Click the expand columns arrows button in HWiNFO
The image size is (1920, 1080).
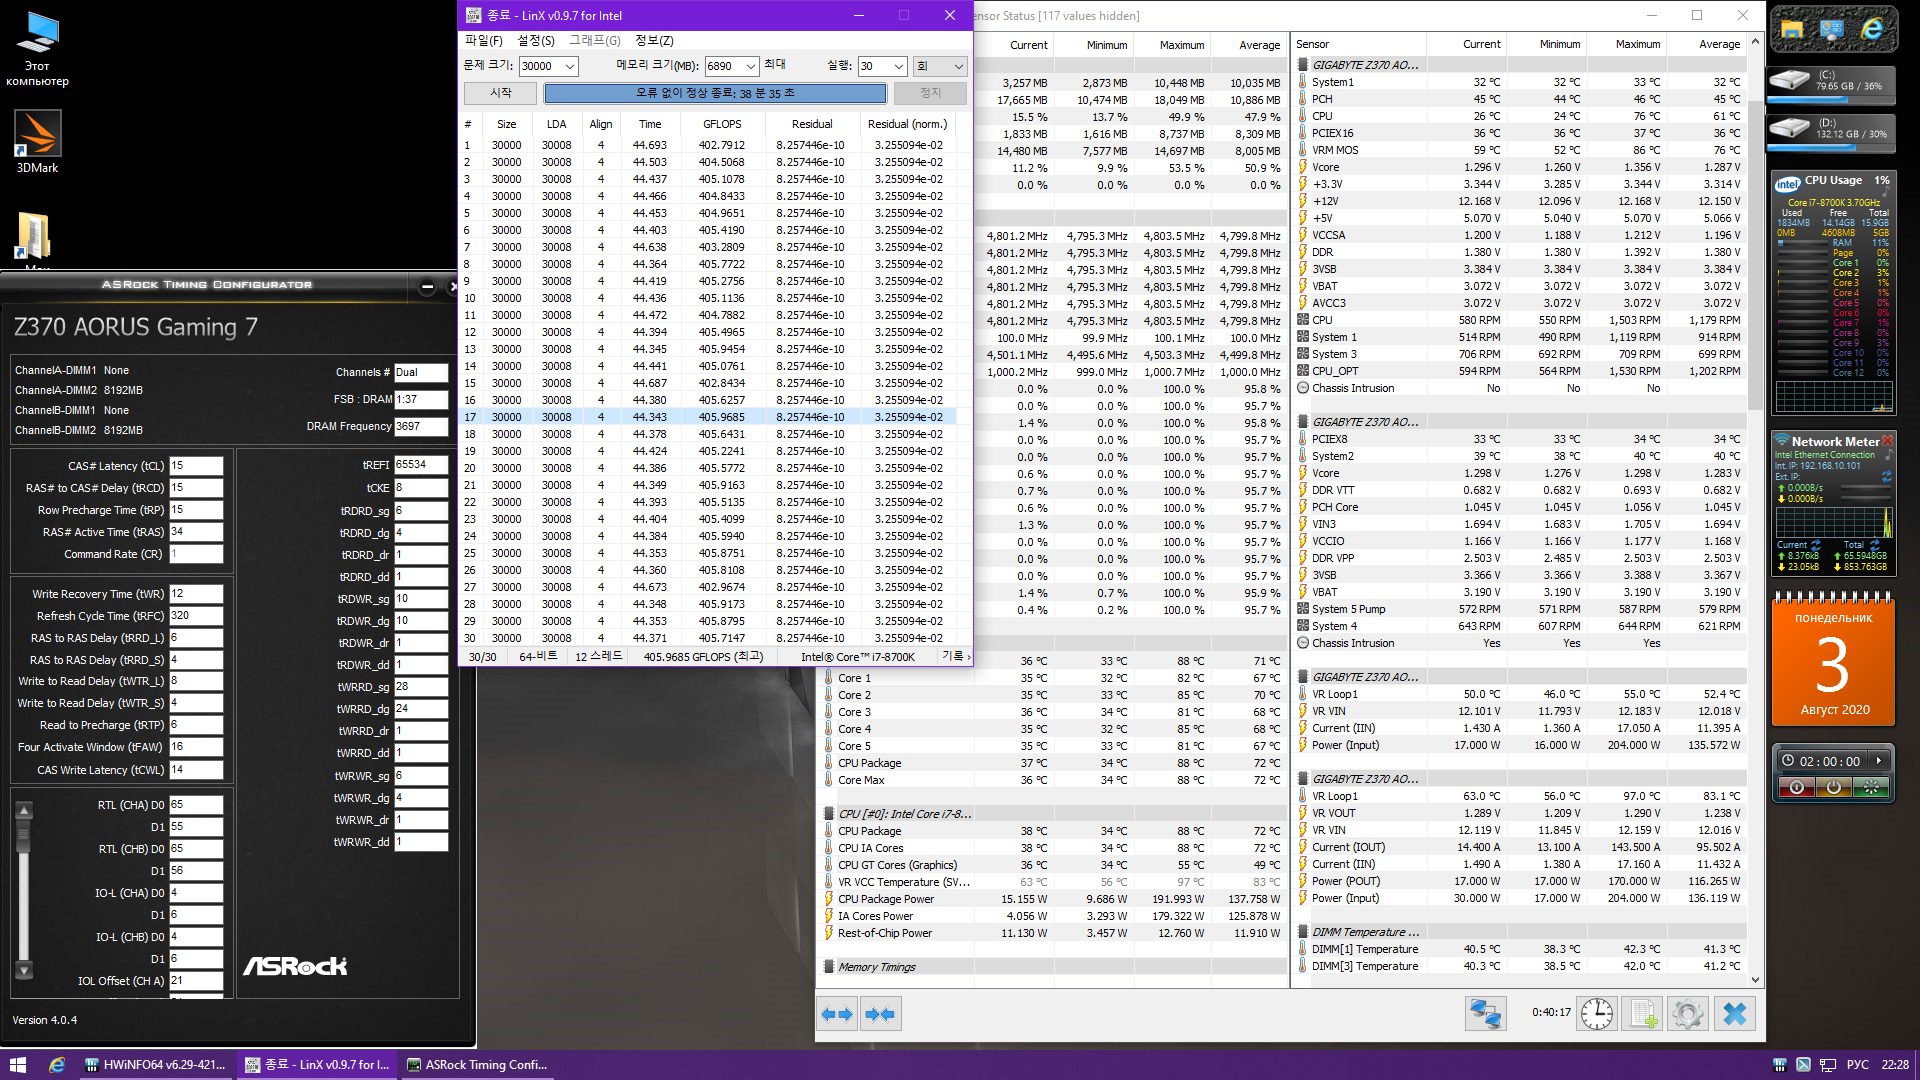click(837, 1014)
